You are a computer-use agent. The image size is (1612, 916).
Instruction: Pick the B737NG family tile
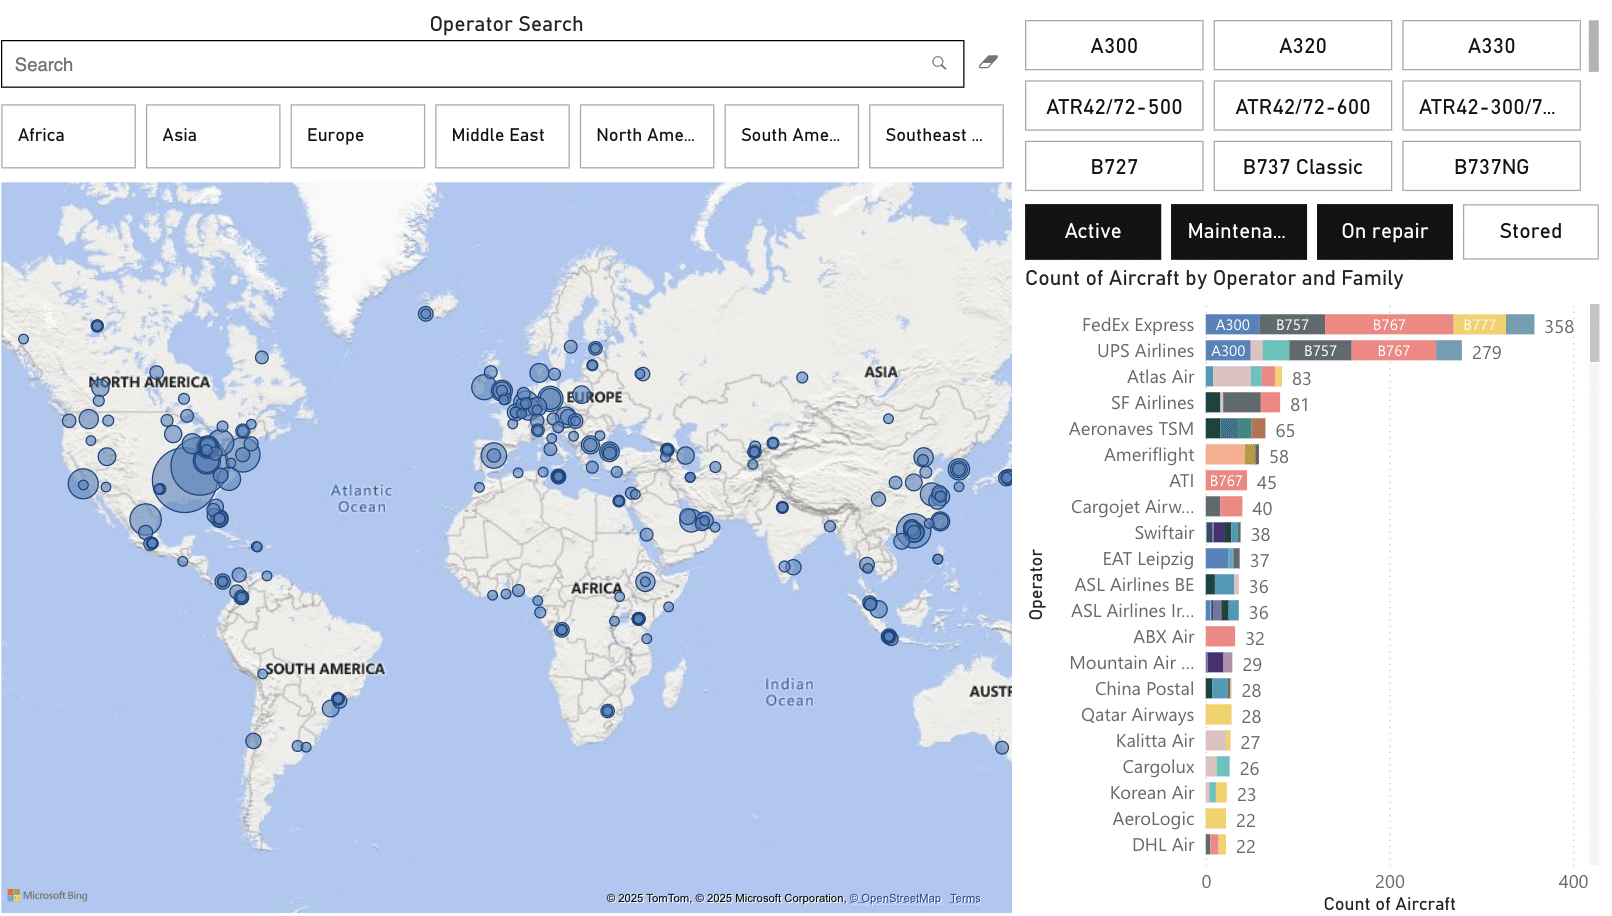tap(1491, 166)
